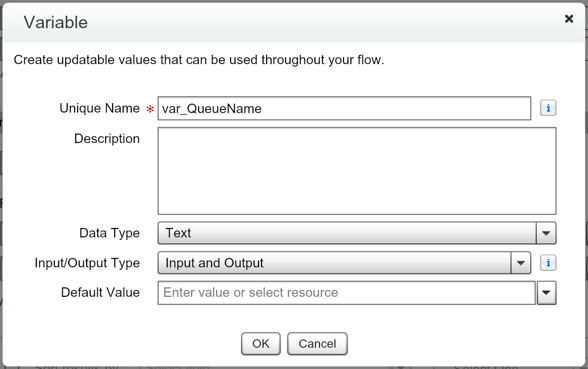Click the info icon beside Unique Name
The height and width of the screenshot is (369, 588).
[548, 108]
